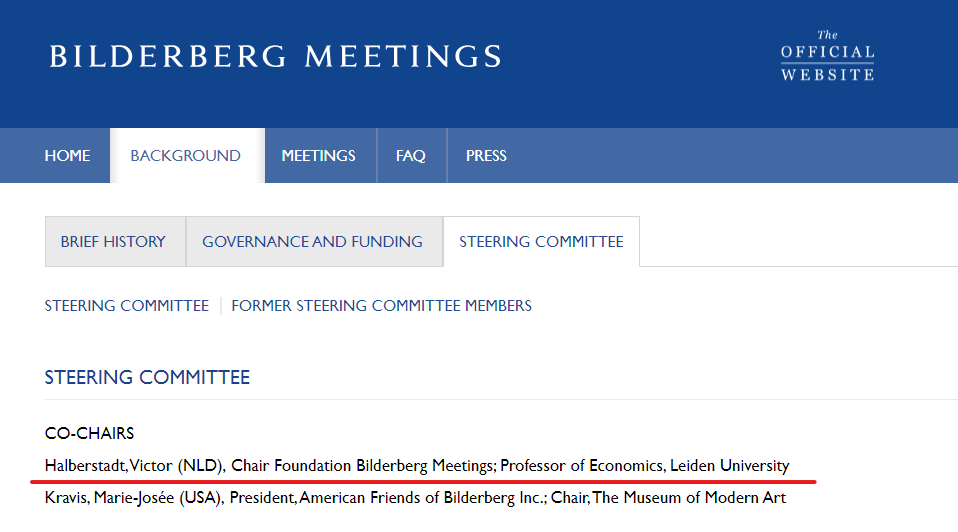Open the Meetings nav item
The width and height of the screenshot is (958, 532).
pos(318,156)
